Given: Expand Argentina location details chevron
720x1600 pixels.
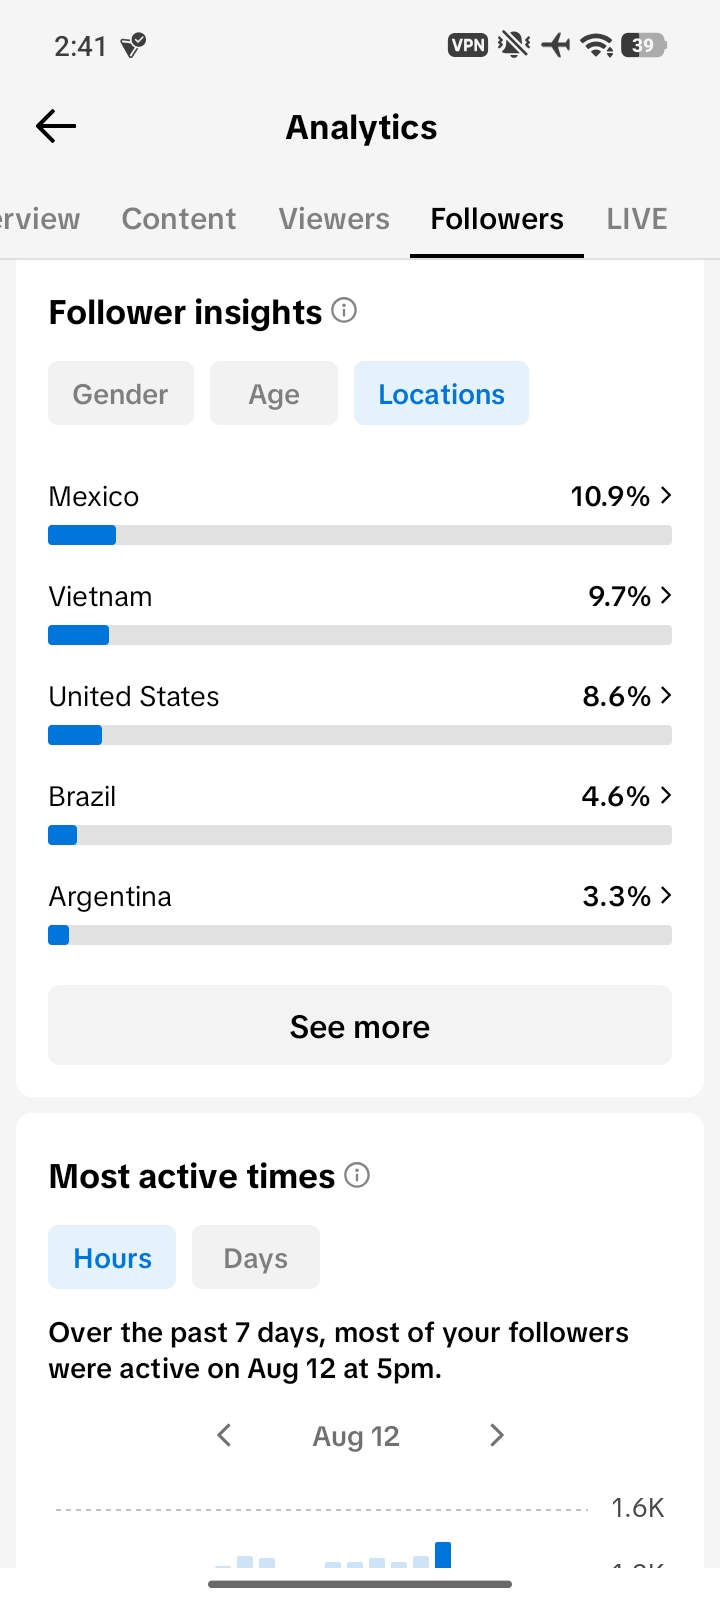Looking at the screenshot, I should tap(666, 895).
